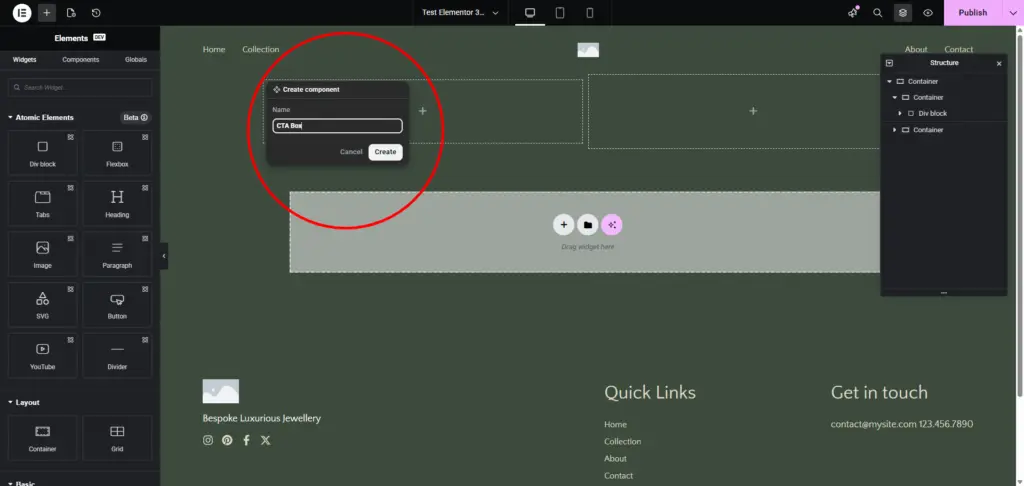Click the component Name input containing CTA Box

point(337,126)
